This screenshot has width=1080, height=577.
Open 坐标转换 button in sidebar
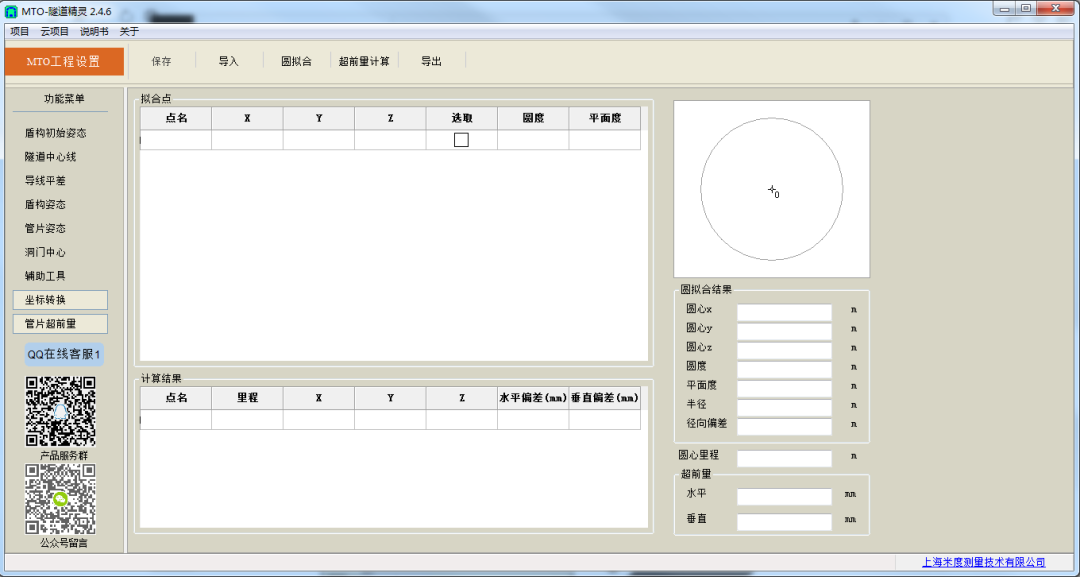[x=60, y=300]
